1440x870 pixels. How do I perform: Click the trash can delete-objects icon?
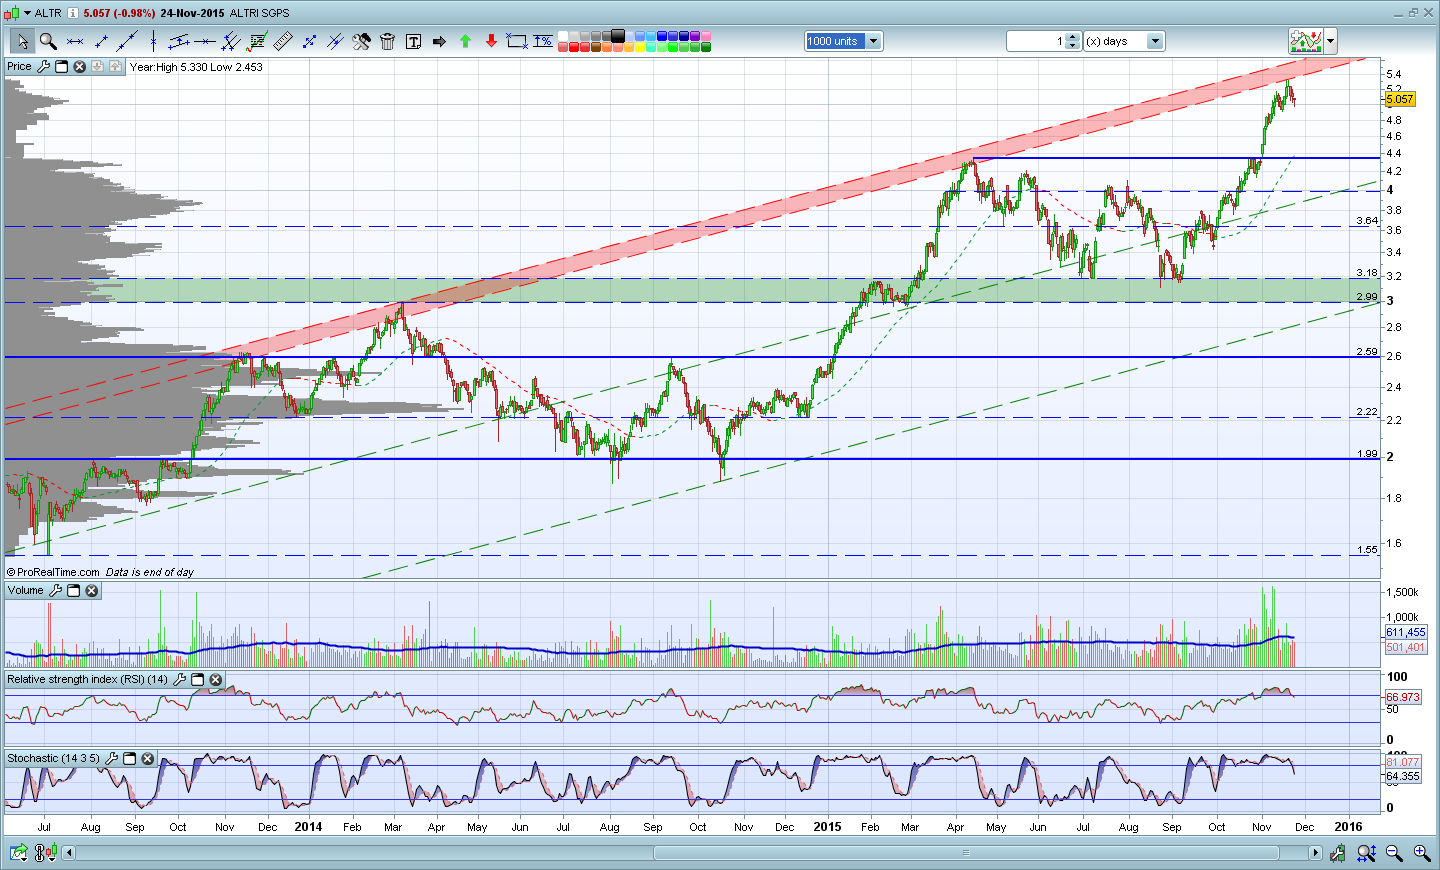(388, 41)
